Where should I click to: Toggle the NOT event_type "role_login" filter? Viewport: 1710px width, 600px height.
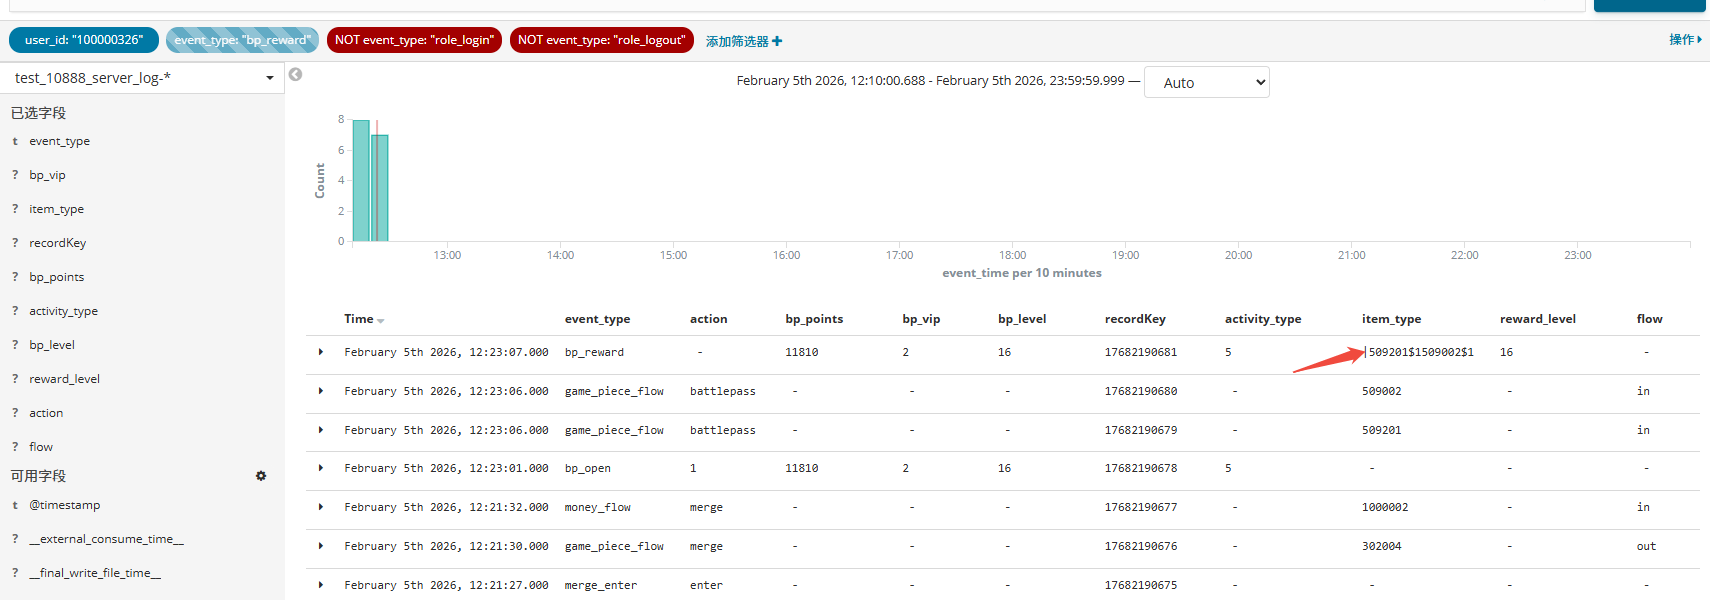[x=414, y=40]
